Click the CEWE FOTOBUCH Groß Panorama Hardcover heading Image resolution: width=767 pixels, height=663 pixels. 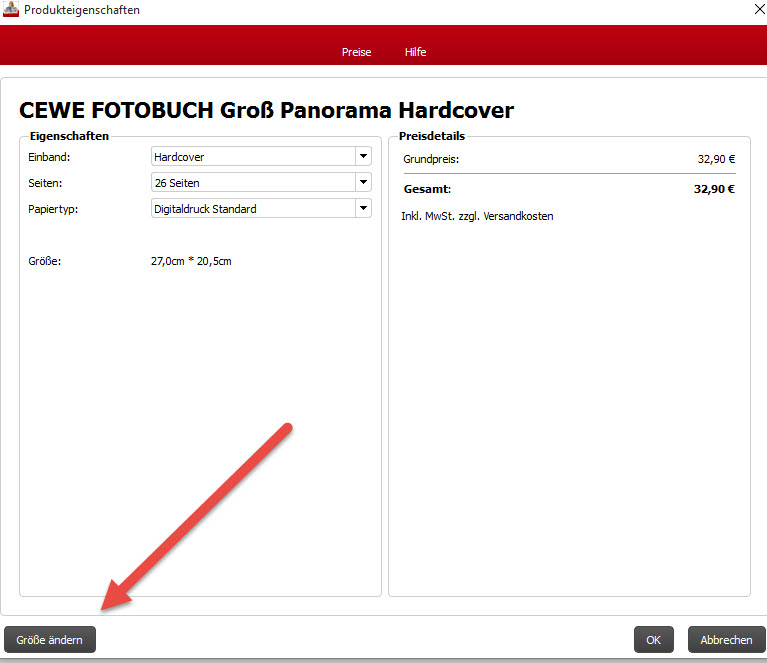(267, 110)
